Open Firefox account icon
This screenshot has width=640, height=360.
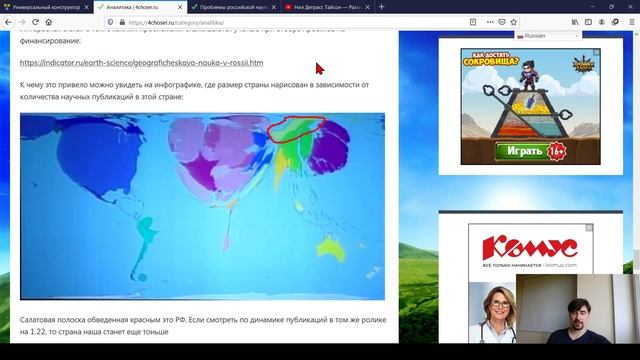(602, 22)
